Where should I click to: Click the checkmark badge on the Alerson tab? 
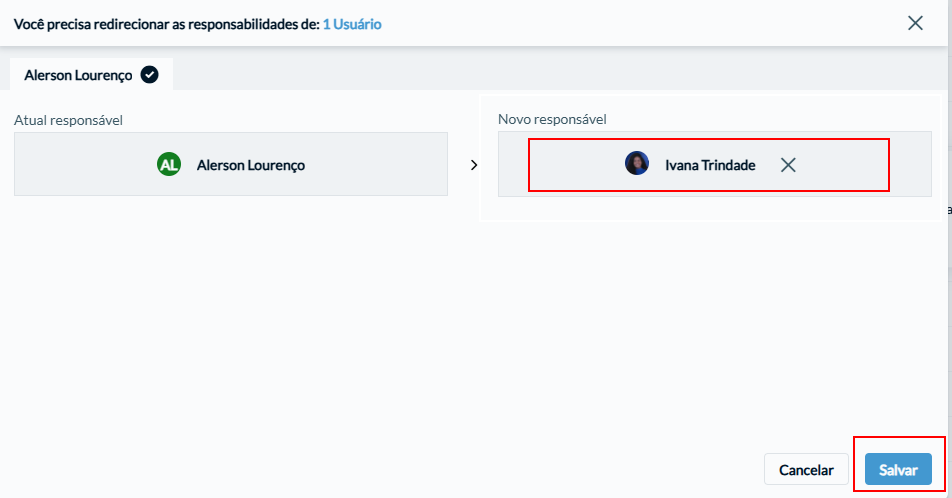coord(149,75)
